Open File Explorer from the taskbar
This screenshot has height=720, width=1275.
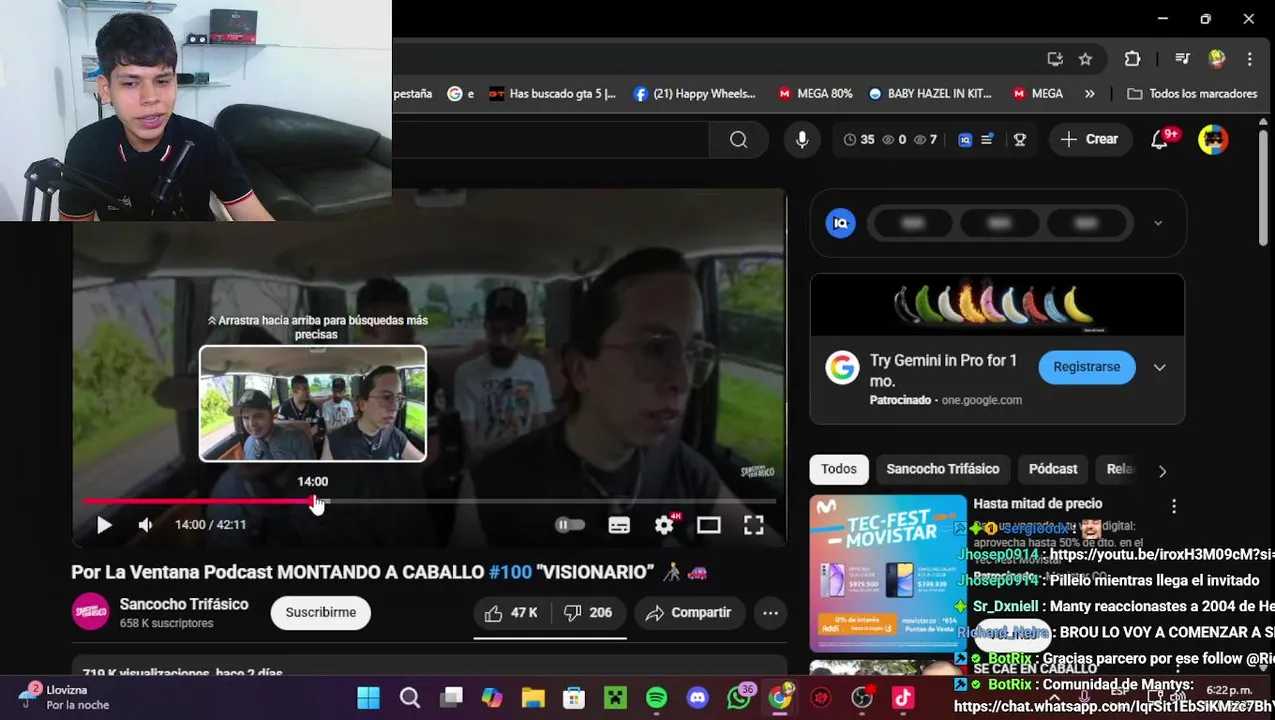533,698
